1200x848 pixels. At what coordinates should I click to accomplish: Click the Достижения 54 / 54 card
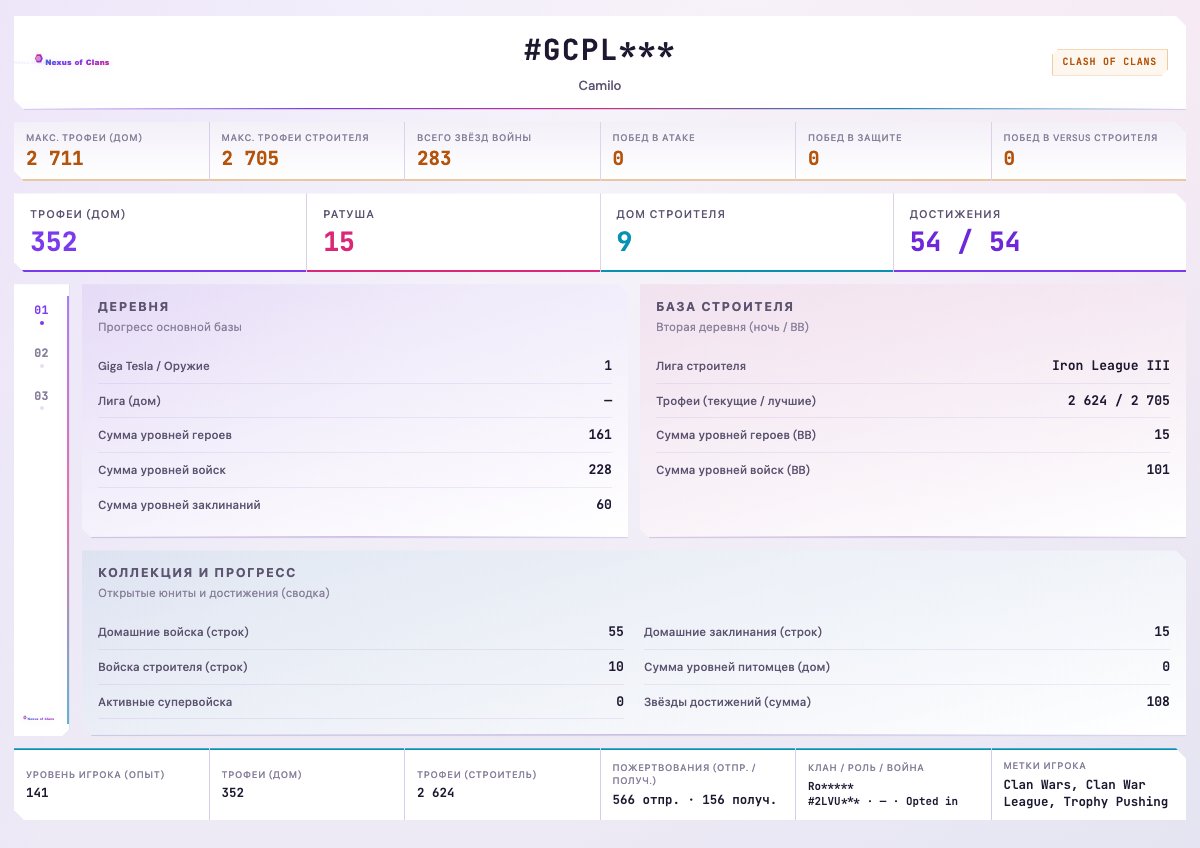point(1039,232)
